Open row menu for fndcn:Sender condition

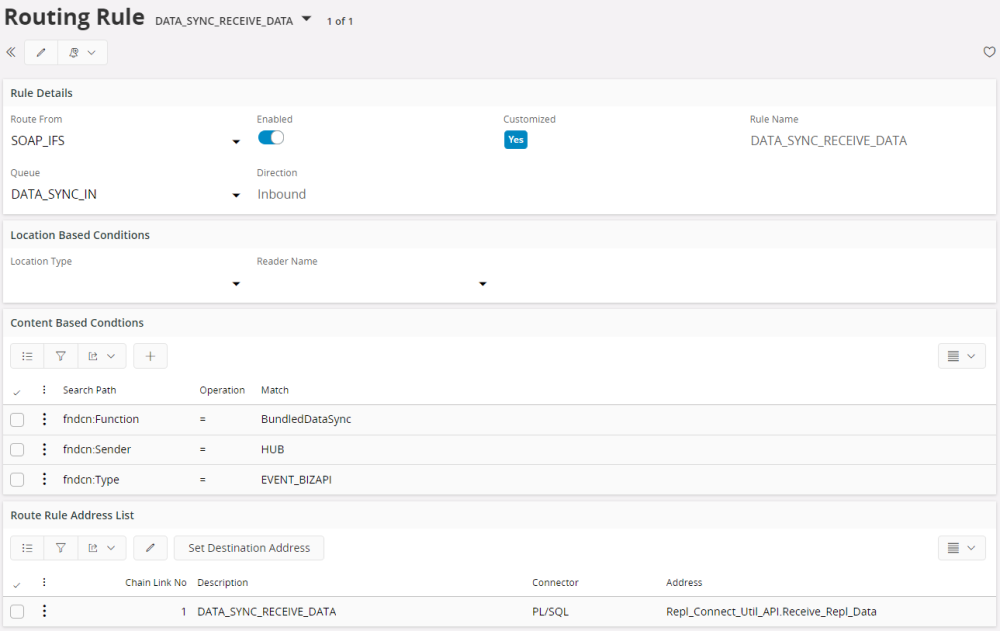44,450
